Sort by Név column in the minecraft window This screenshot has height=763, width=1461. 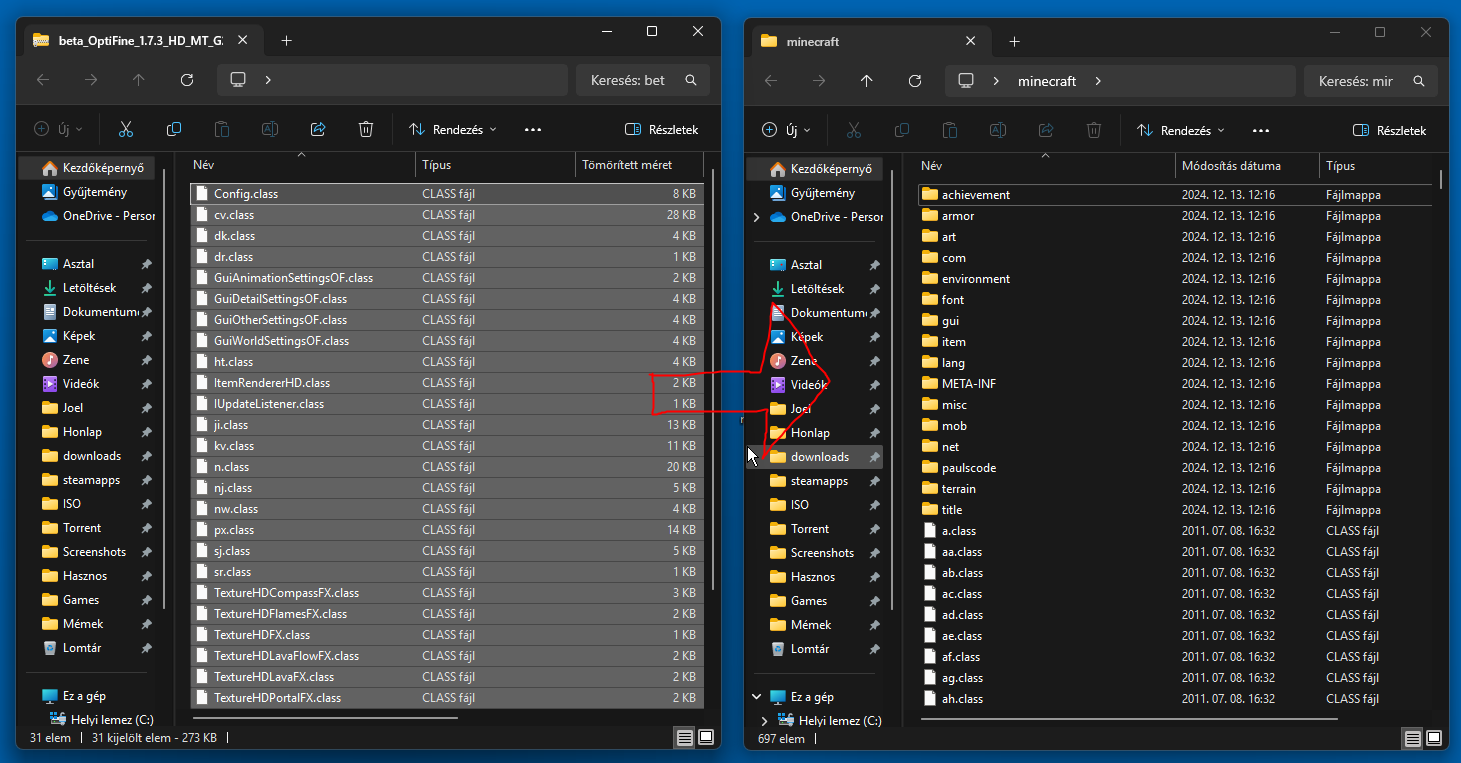click(1045, 166)
